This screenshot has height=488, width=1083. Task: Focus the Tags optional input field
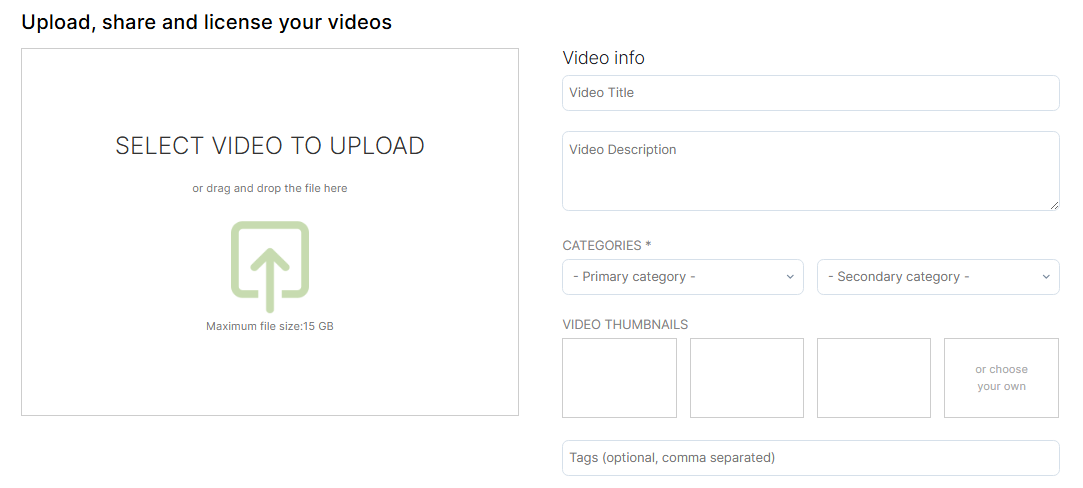tap(810, 458)
